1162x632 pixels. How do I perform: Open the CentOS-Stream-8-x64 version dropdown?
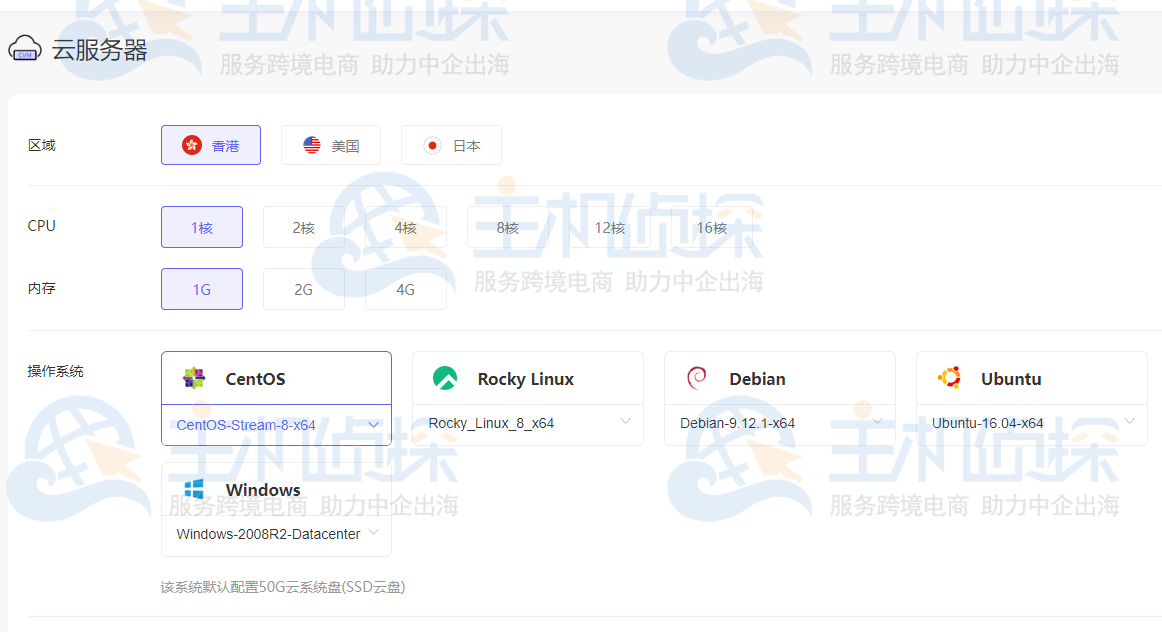(372, 424)
